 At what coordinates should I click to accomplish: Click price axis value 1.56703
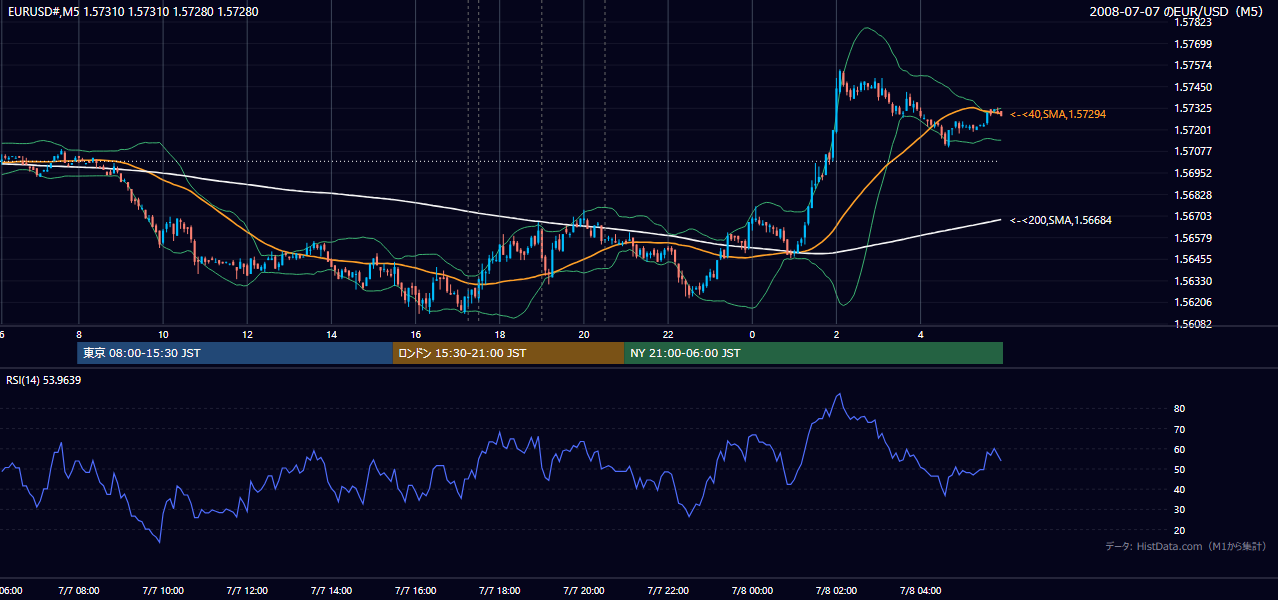(x=1194, y=216)
